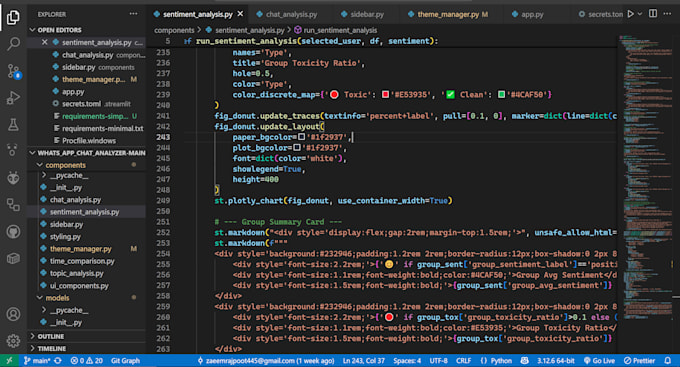The height and width of the screenshot is (367, 680).
Task: Switch to sidebar.py tab
Action: (367, 14)
